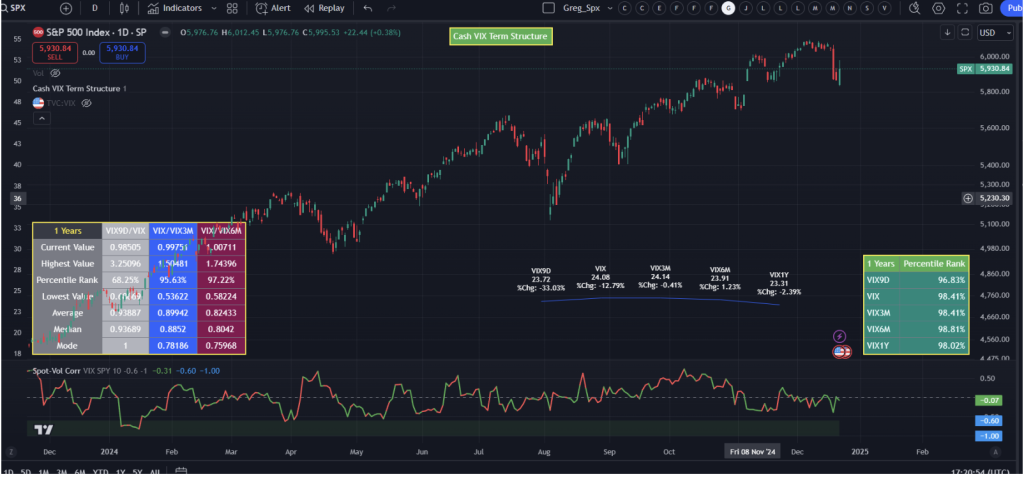Toggle visibility of TVC:VIX symbol
The height and width of the screenshot is (479, 1024).
click(86, 103)
